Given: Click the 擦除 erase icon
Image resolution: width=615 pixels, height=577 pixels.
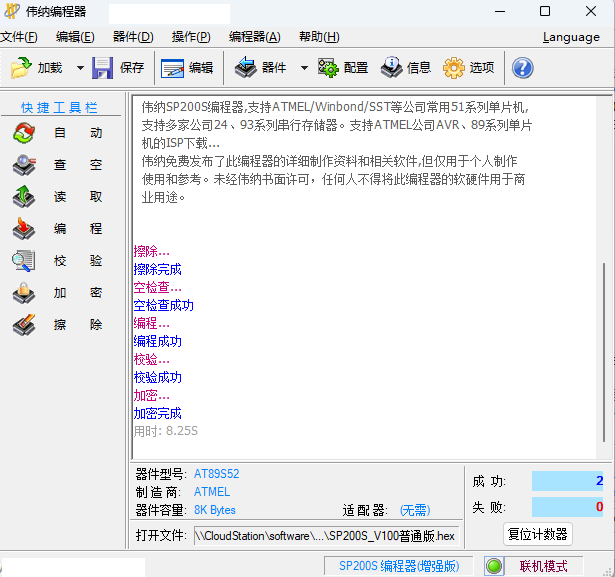Looking at the screenshot, I should point(24,325).
